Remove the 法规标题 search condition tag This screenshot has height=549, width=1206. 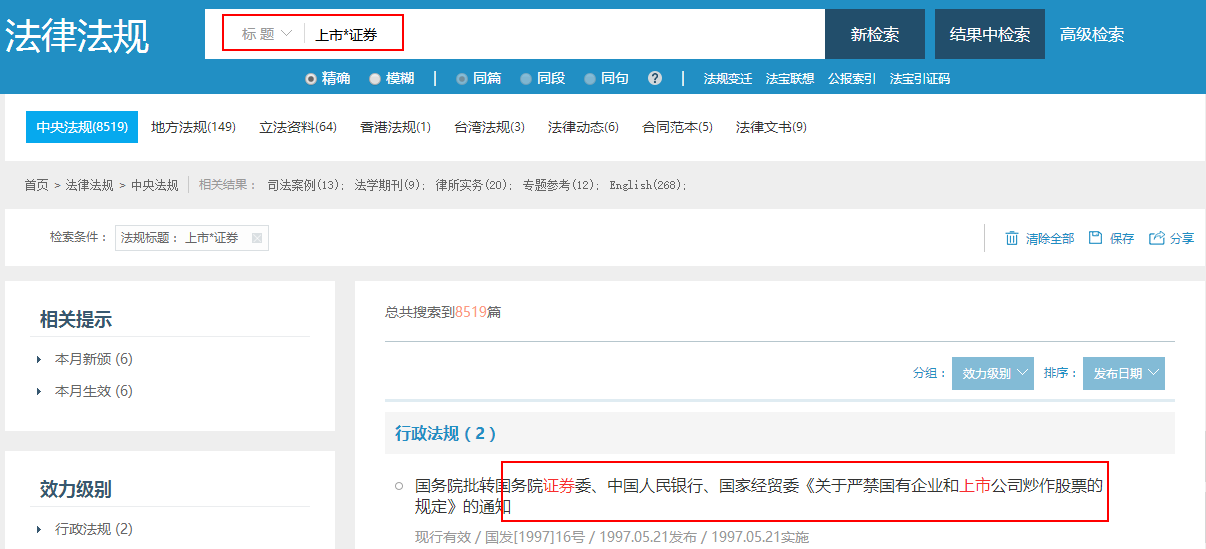257,238
